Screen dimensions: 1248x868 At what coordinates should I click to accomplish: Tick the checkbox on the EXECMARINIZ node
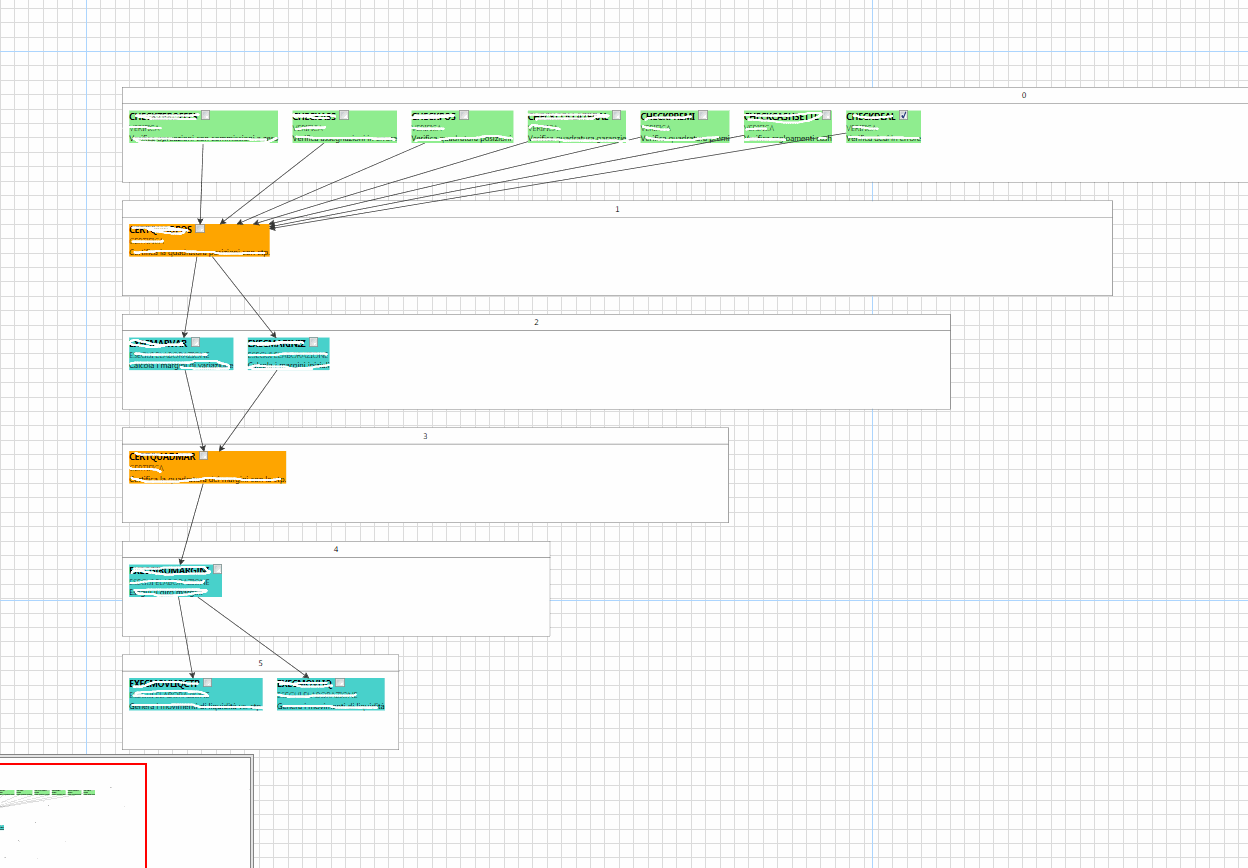[313, 342]
